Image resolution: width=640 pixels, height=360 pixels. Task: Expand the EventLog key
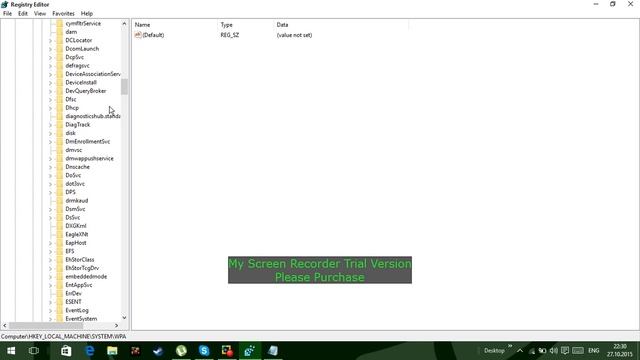51,311
